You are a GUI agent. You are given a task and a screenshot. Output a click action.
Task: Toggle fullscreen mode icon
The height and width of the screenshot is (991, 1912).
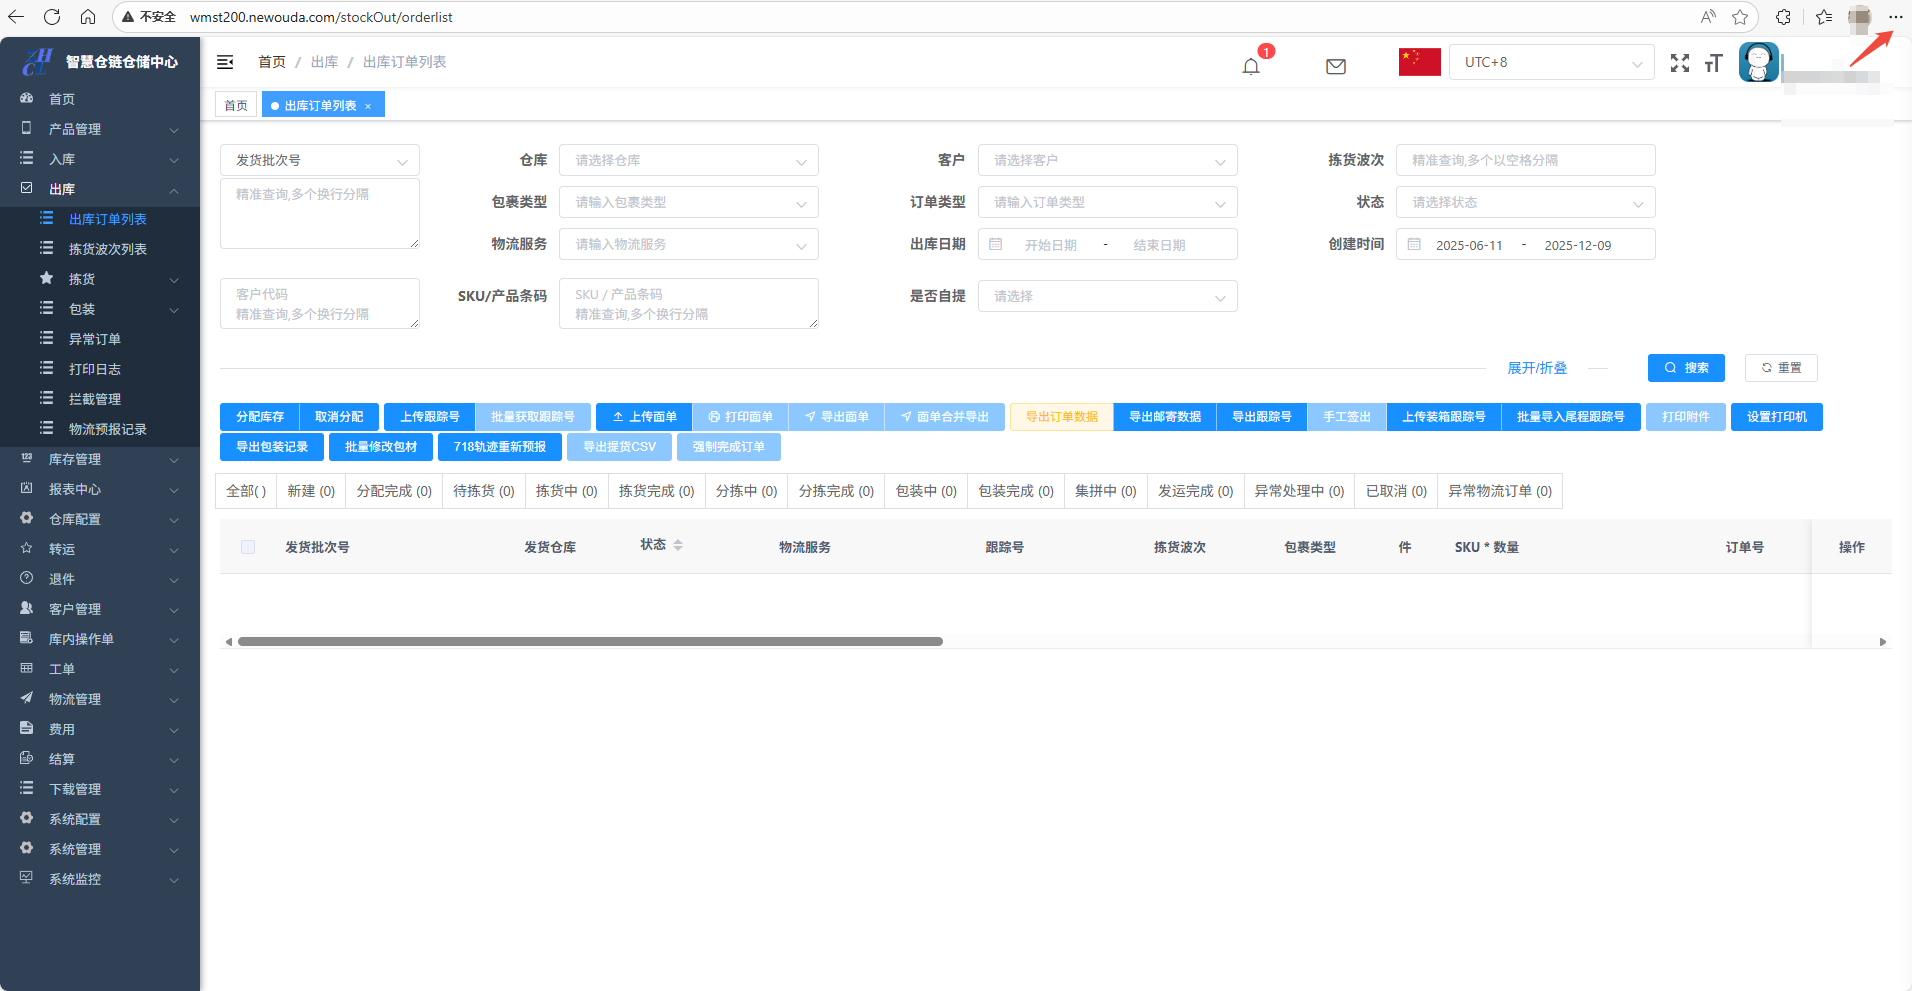(x=1679, y=63)
